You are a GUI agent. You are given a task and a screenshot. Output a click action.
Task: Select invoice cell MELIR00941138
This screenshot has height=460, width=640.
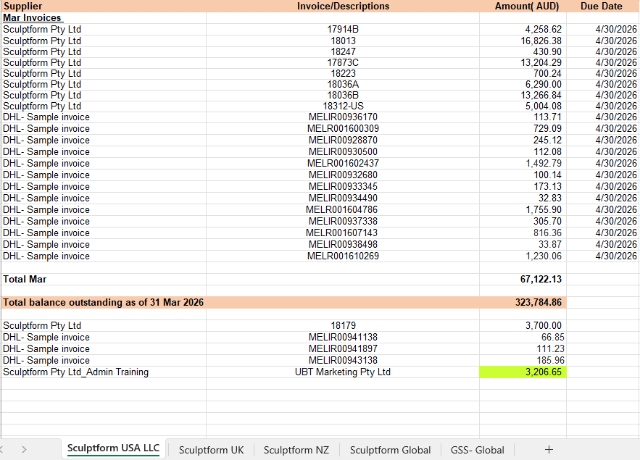(x=343, y=337)
